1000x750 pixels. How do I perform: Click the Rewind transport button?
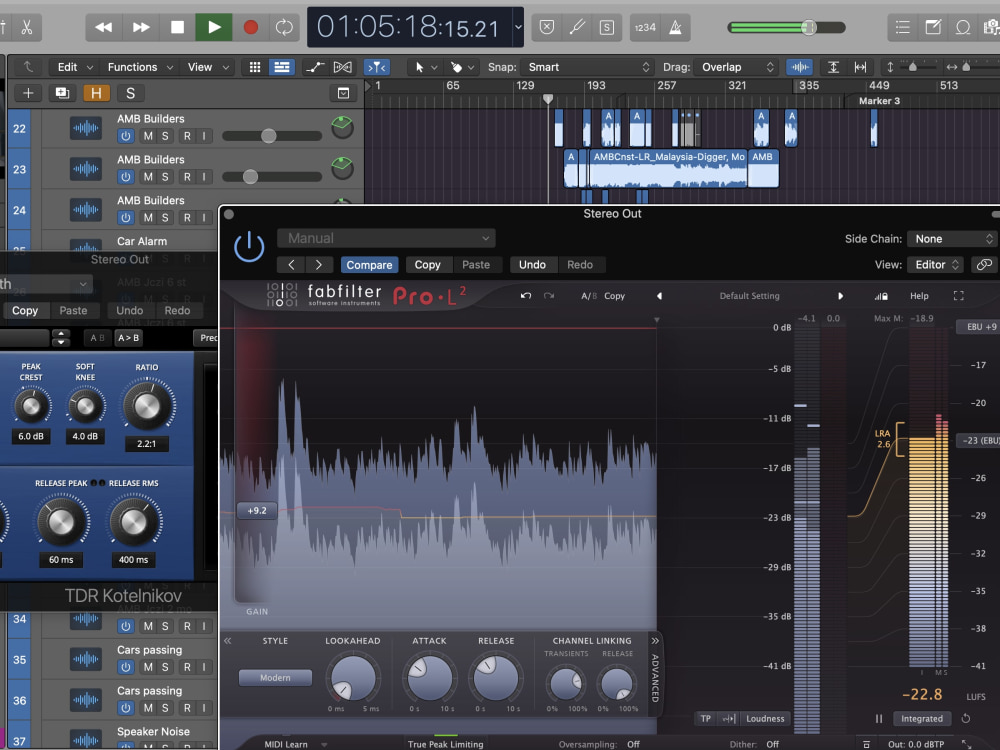[104, 27]
